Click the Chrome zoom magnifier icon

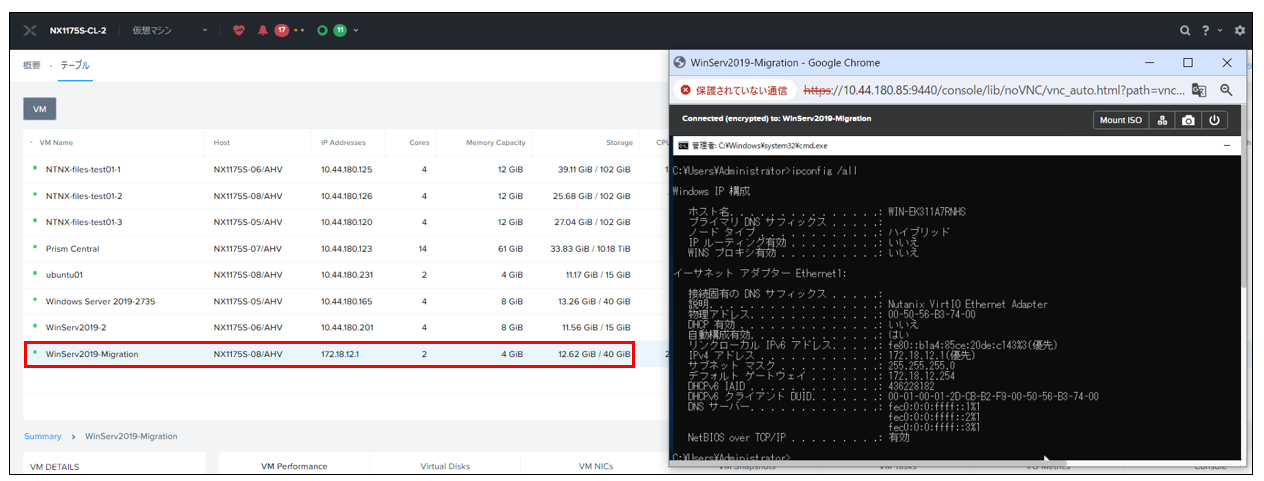tap(1226, 90)
